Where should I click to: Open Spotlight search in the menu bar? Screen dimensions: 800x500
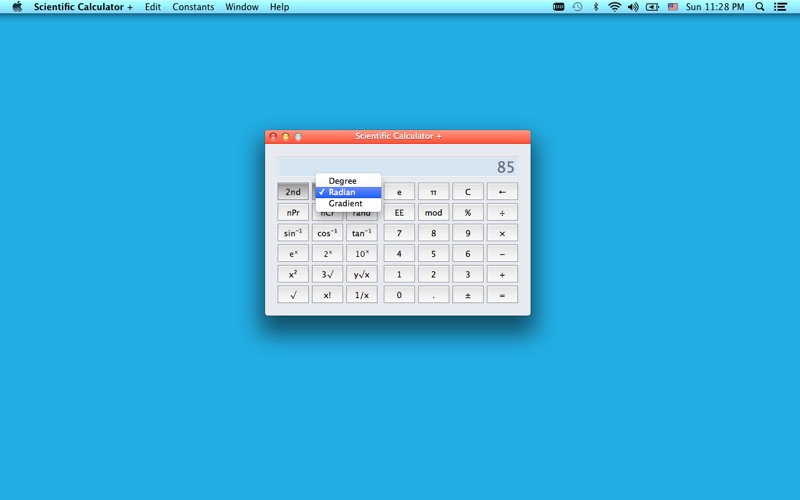[760, 7]
